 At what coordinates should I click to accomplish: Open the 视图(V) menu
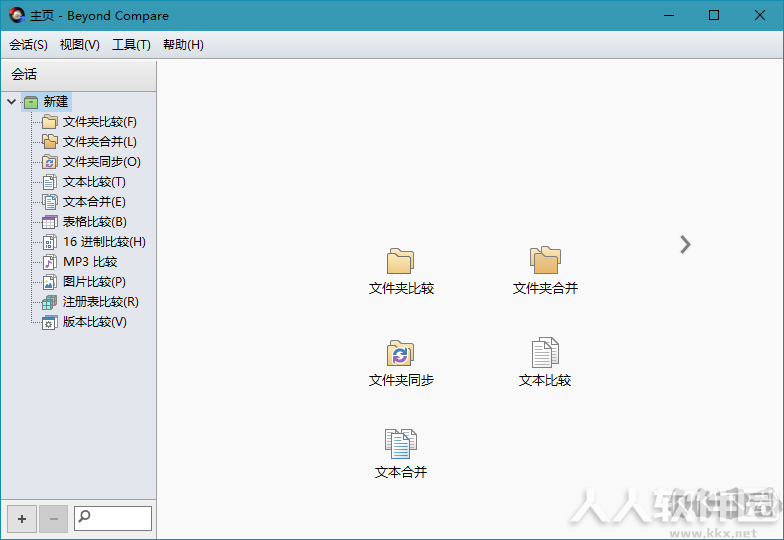coord(80,45)
